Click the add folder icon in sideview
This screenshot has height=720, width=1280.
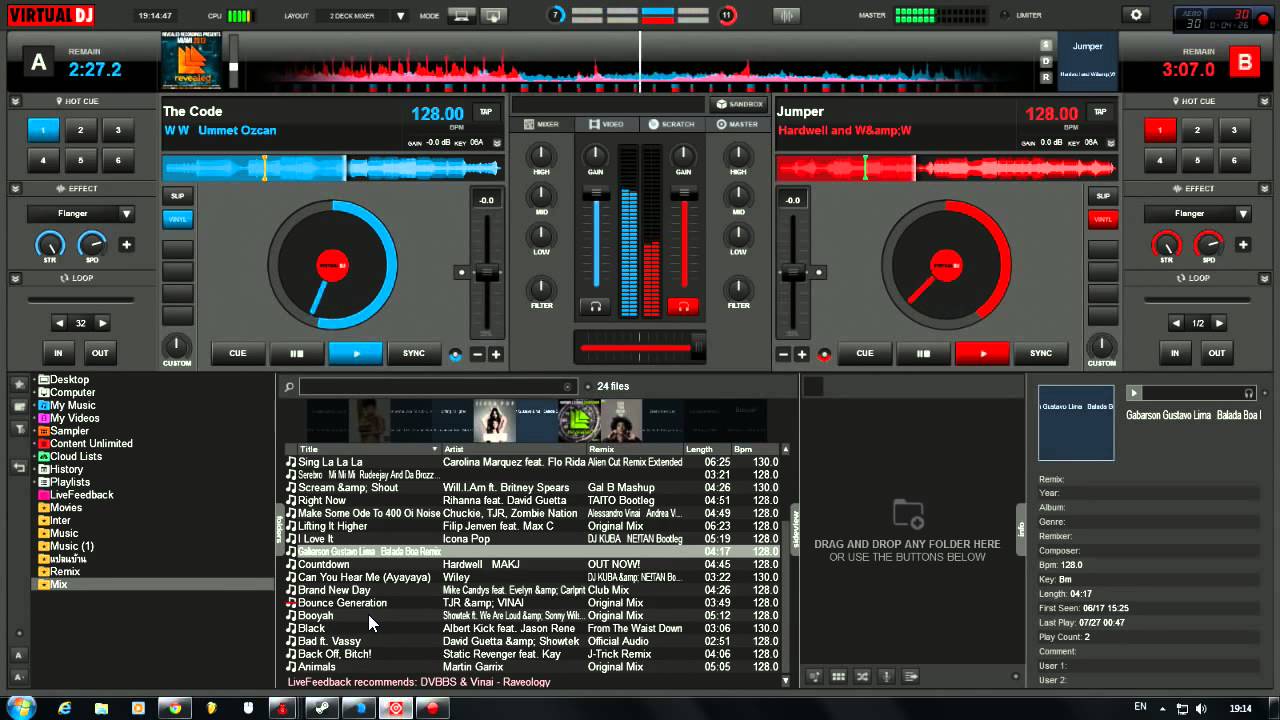[908, 514]
